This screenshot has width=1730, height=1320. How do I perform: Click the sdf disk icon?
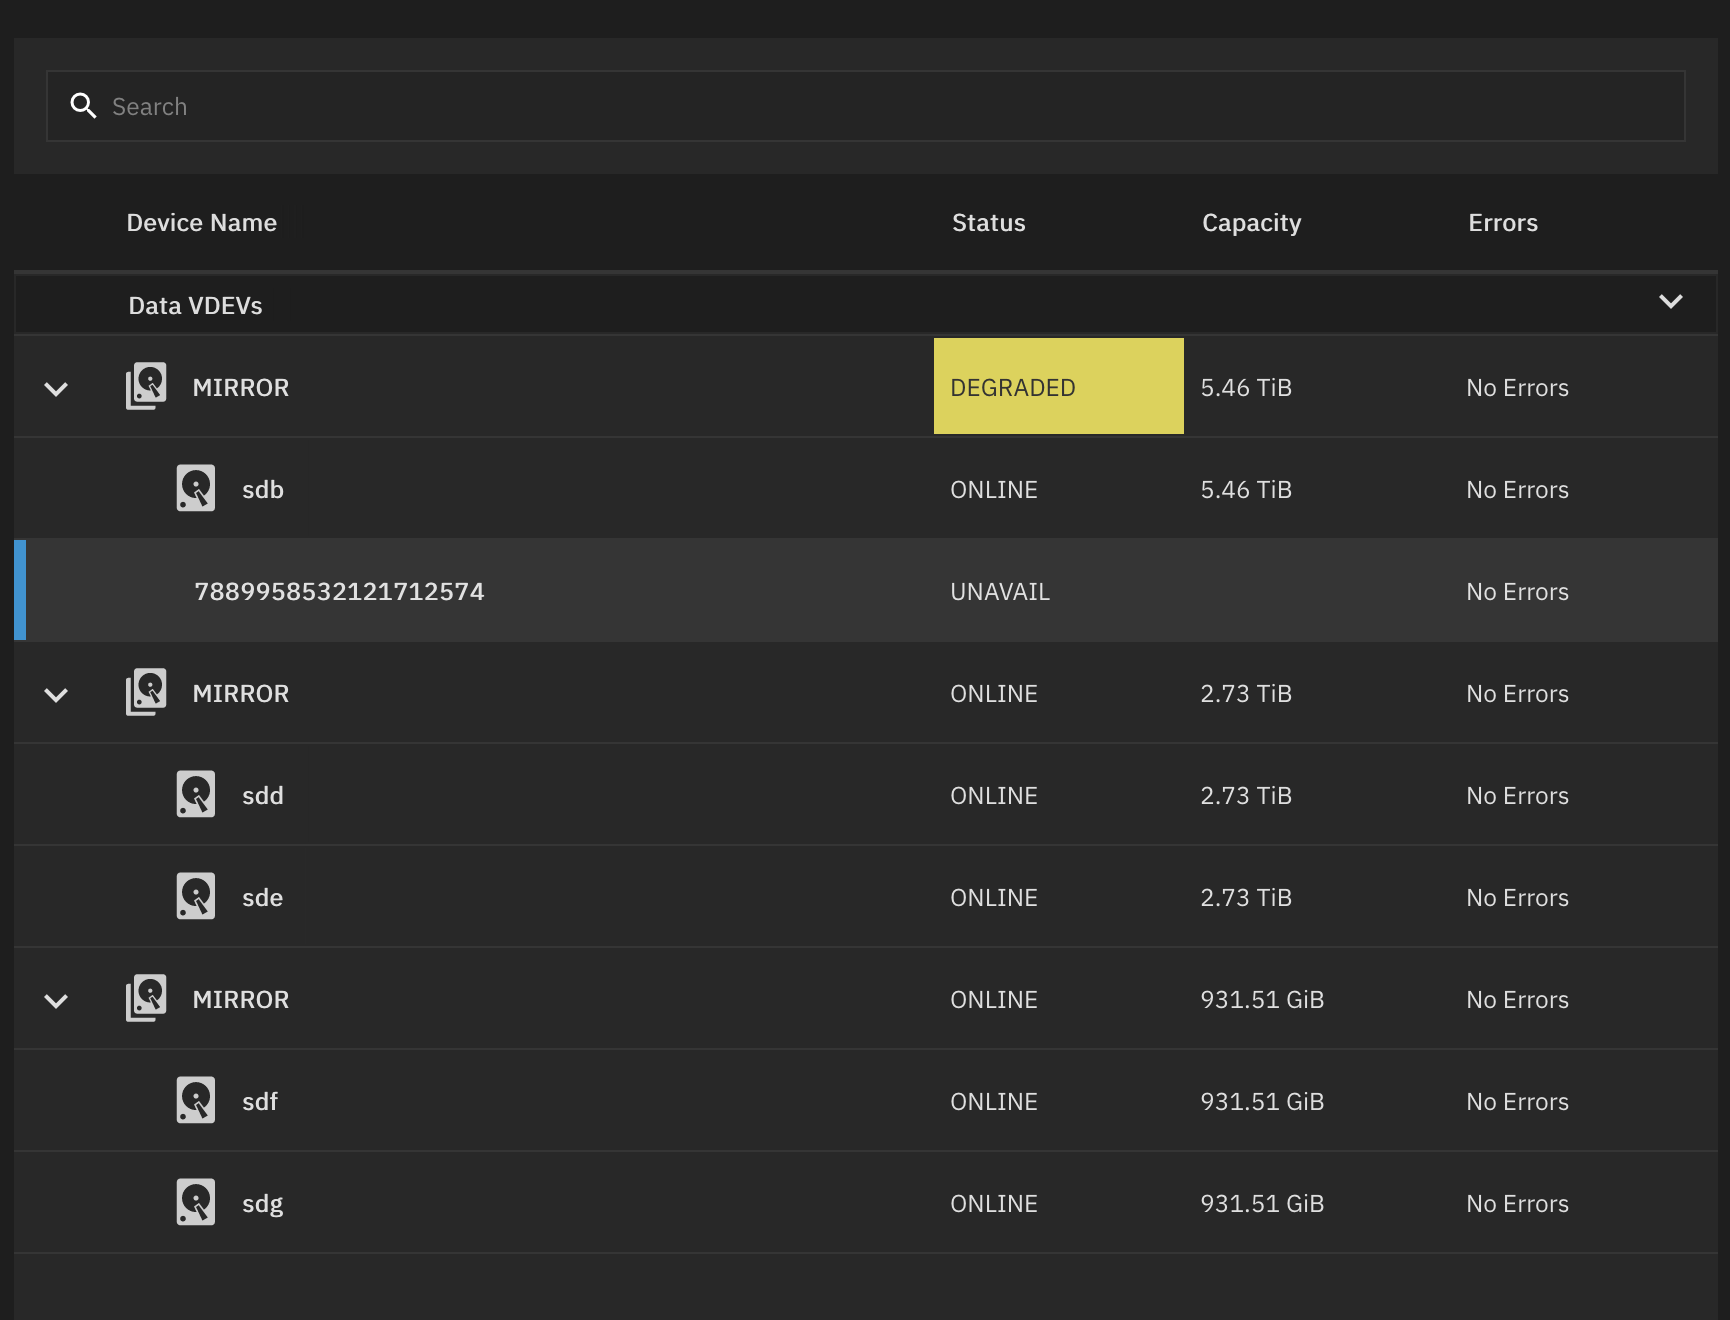(x=196, y=1101)
